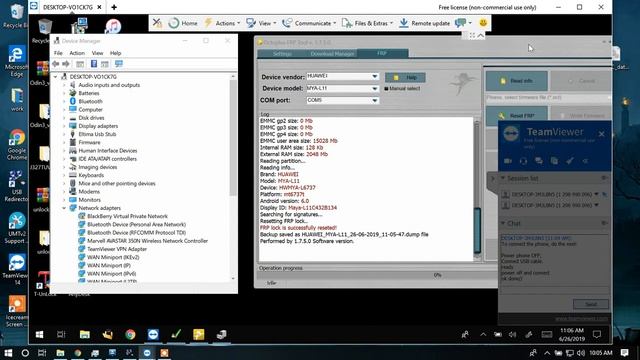This screenshot has width=640, height=360.
Task: Expand the Disk drives node
Action: (x=64, y=118)
